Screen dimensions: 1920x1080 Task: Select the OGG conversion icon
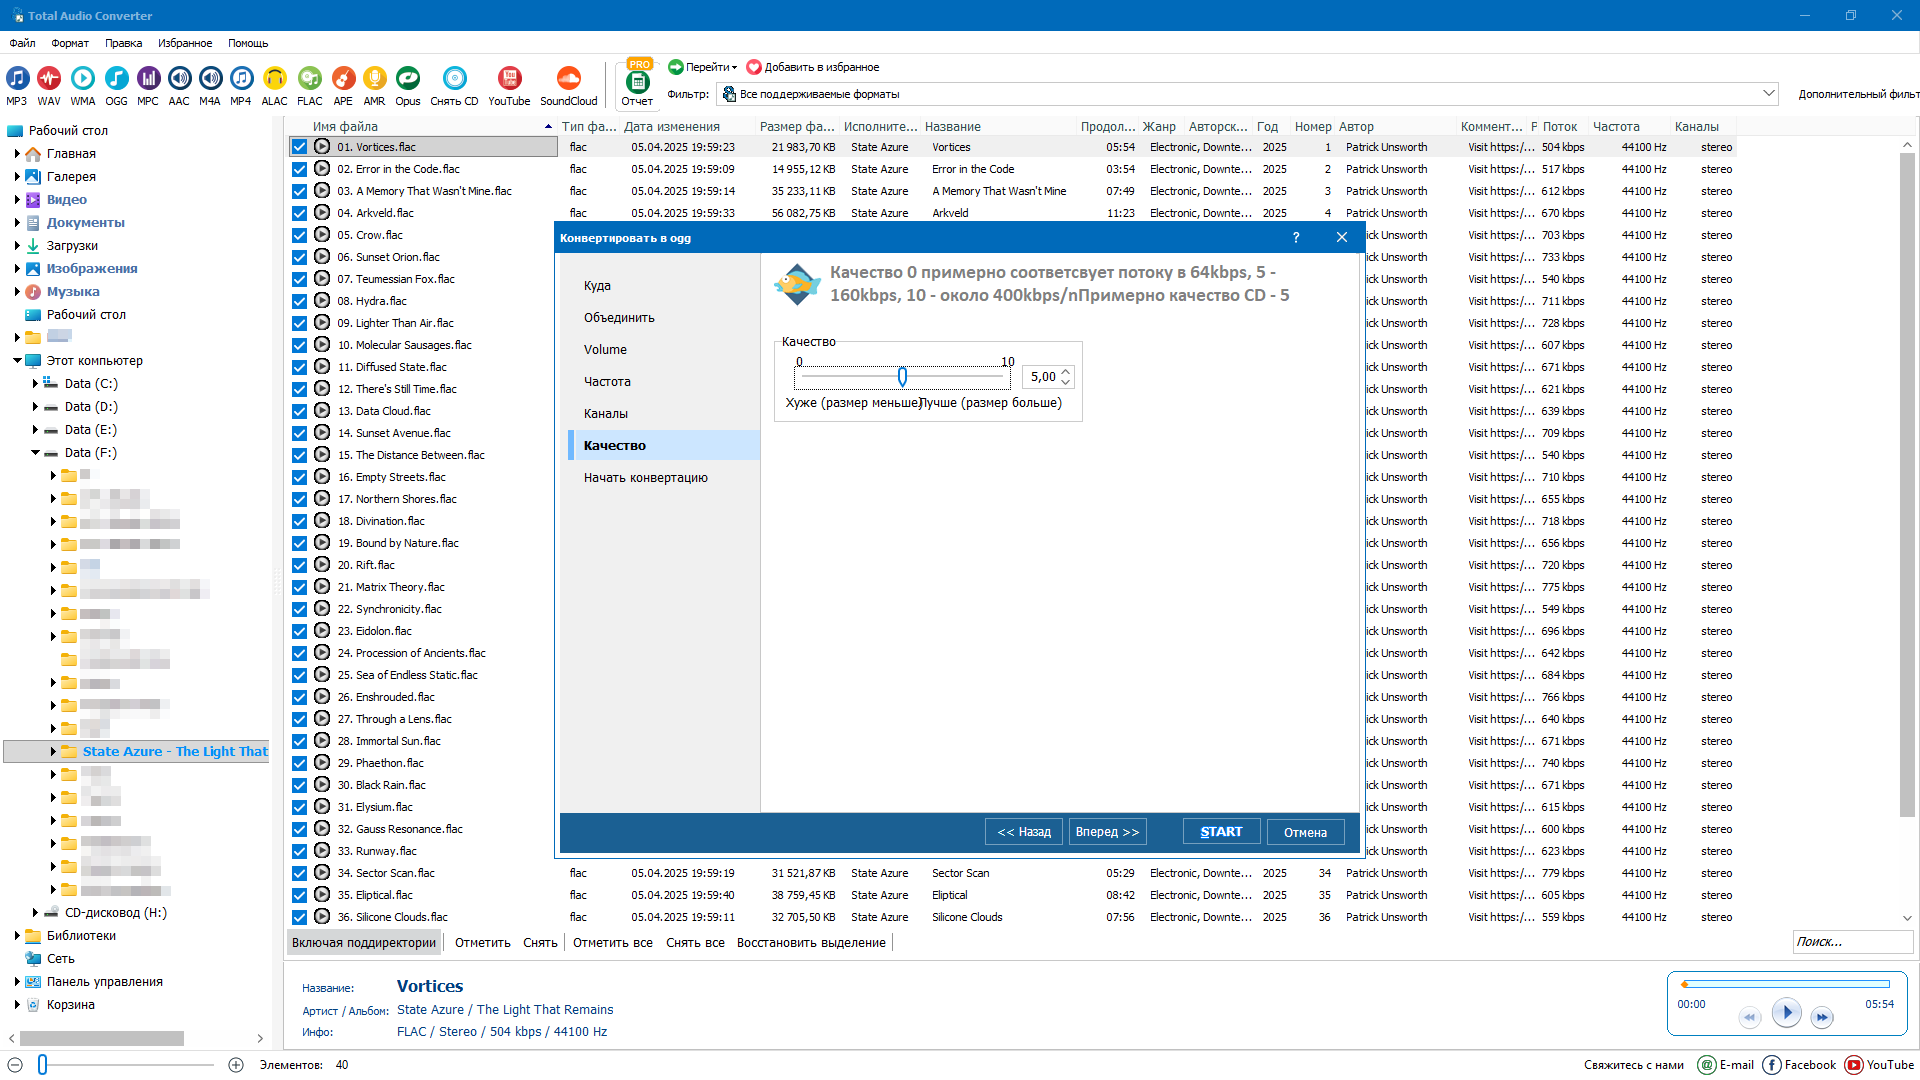pyautogui.click(x=116, y=81)
